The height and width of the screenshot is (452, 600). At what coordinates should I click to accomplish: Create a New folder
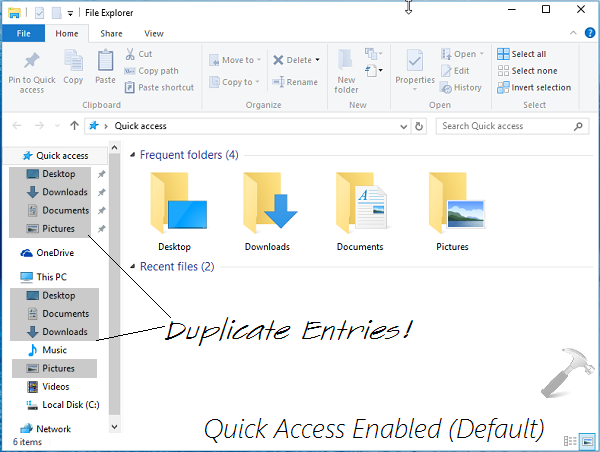[346, 71]
